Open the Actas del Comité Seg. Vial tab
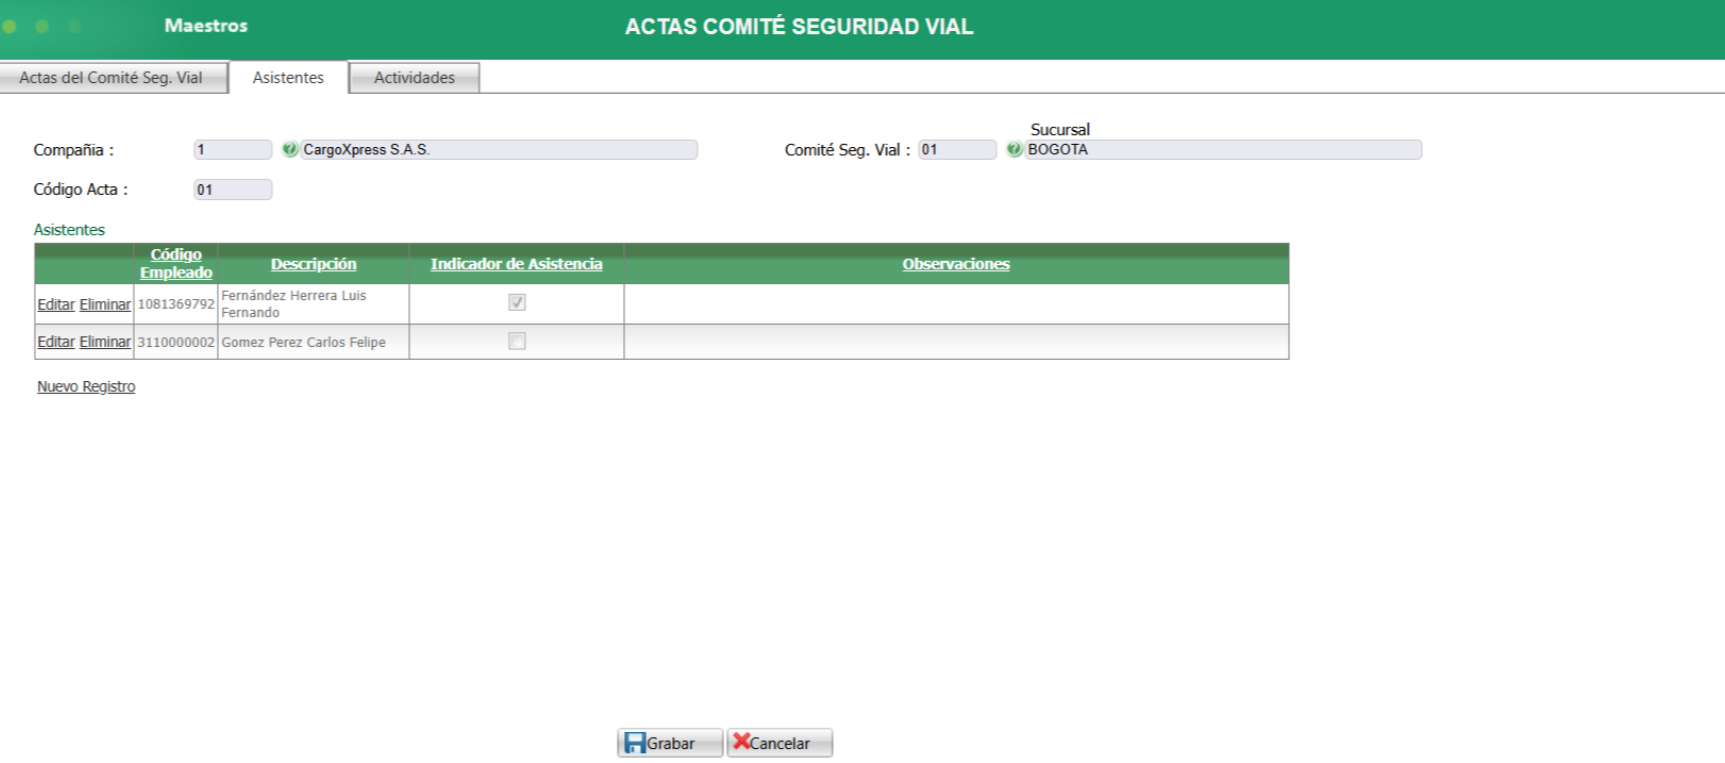Screen dimensions: 1725x763 point(112,78)
